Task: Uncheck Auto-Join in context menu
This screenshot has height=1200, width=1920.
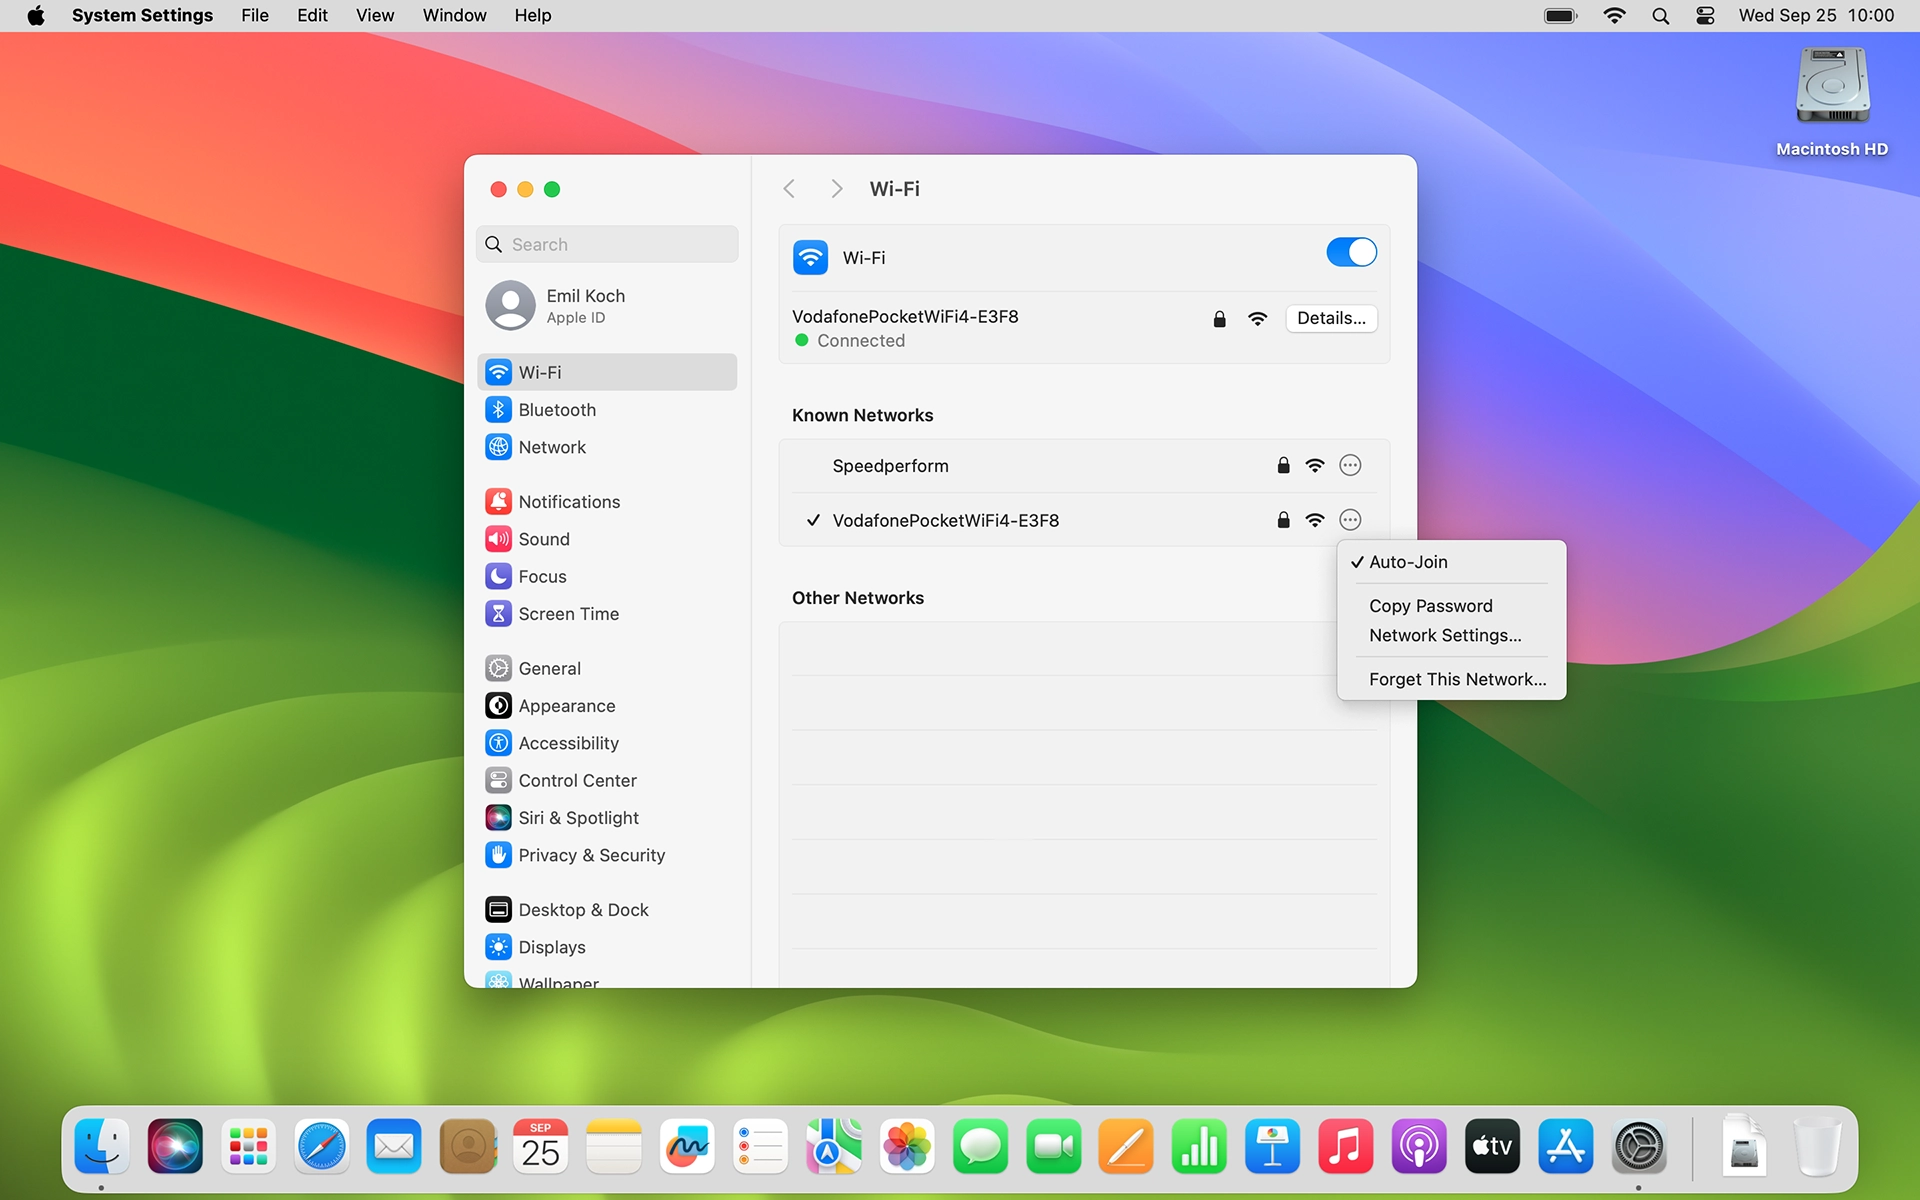Action: coord(1407,562)
